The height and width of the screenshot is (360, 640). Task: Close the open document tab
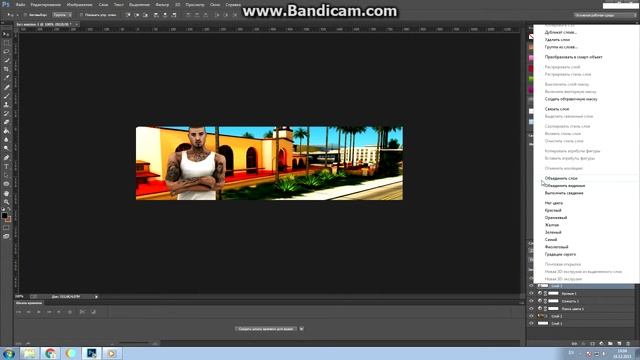tap(76, 24)
